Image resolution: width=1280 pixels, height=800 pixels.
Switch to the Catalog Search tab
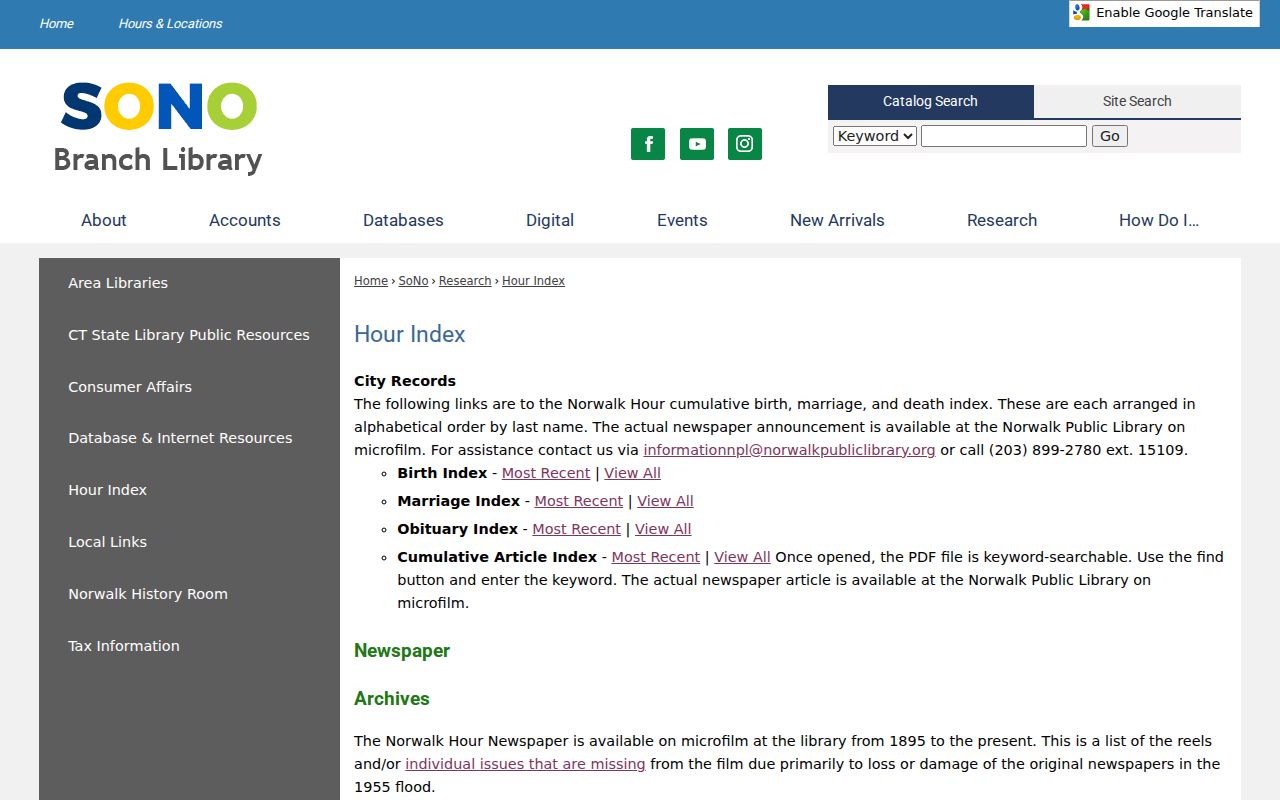coord(930,101)
